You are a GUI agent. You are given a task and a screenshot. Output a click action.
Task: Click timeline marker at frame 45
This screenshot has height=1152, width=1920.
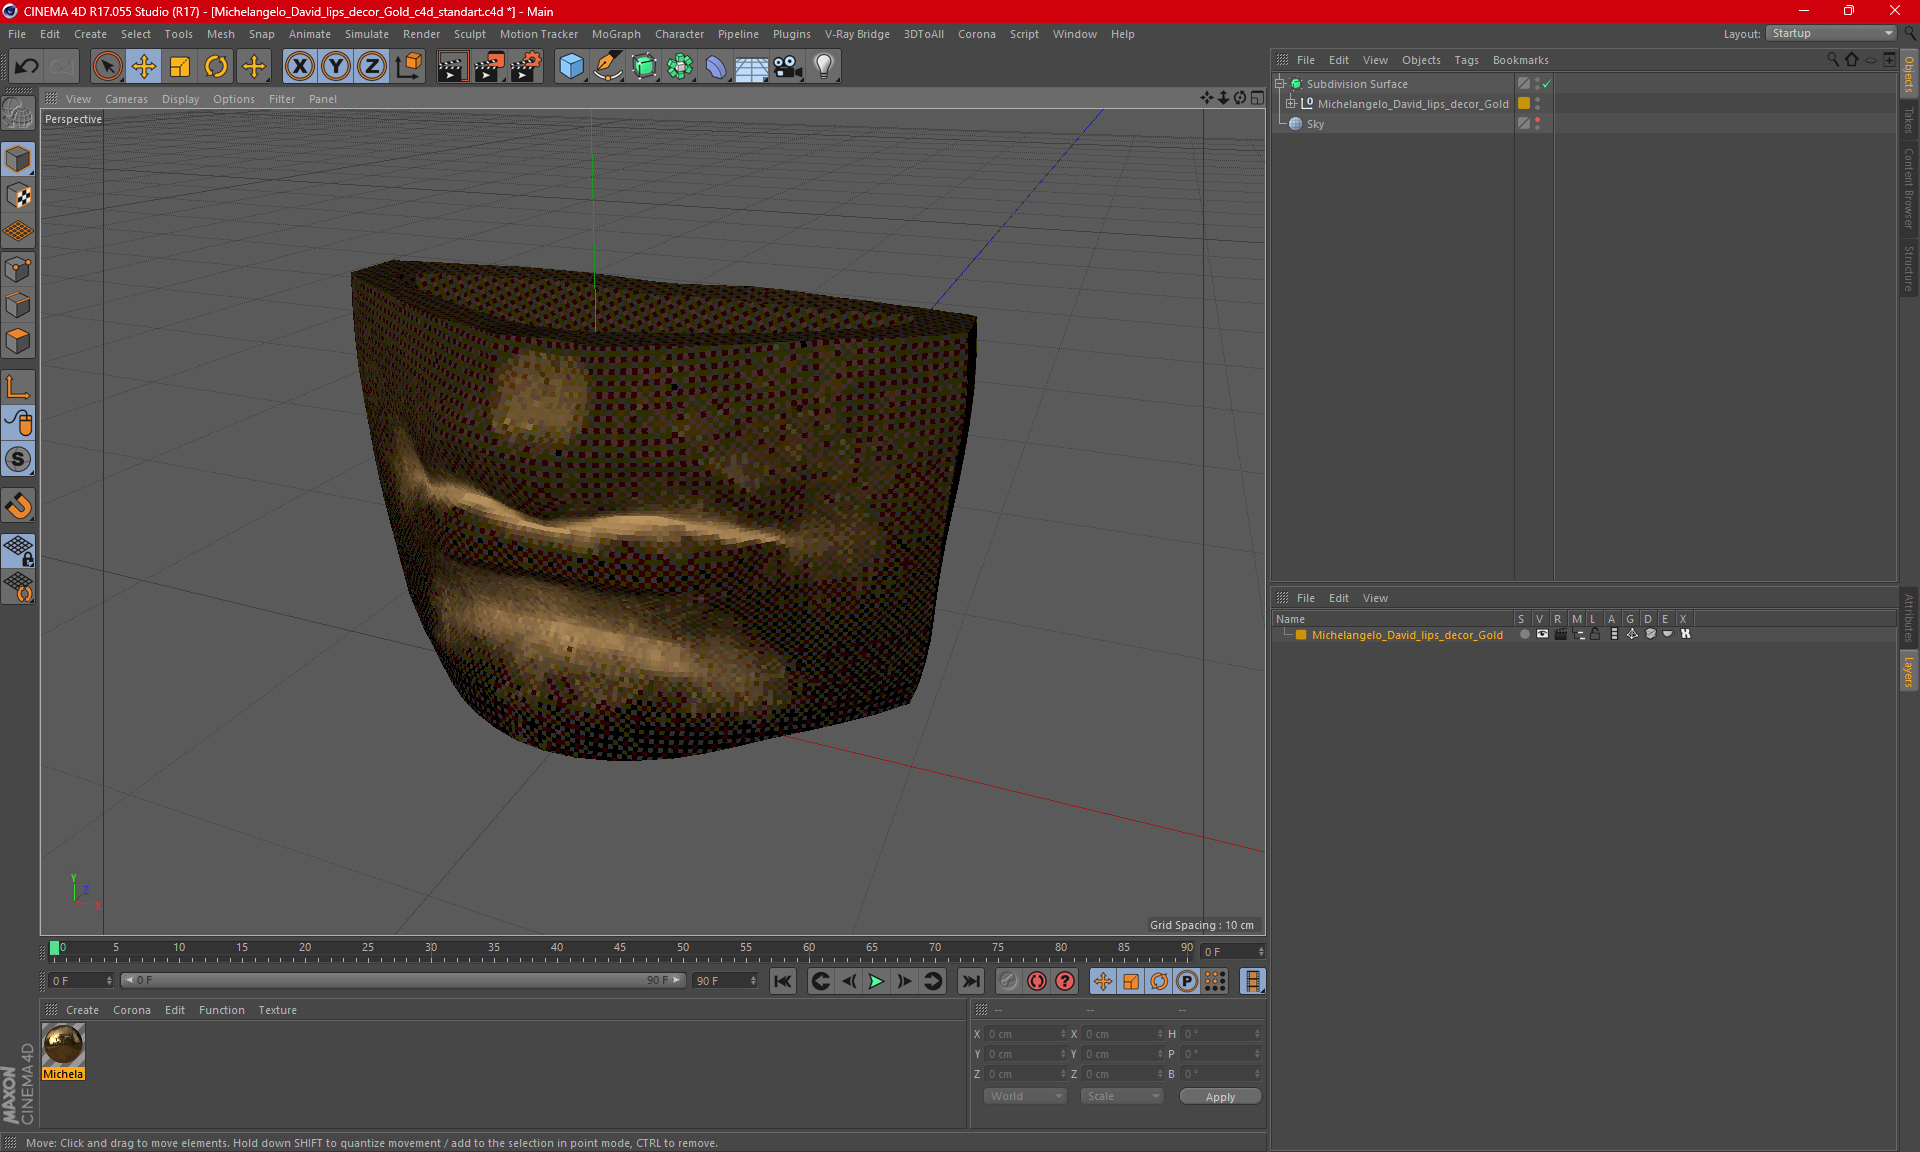(x=620, y=949)
